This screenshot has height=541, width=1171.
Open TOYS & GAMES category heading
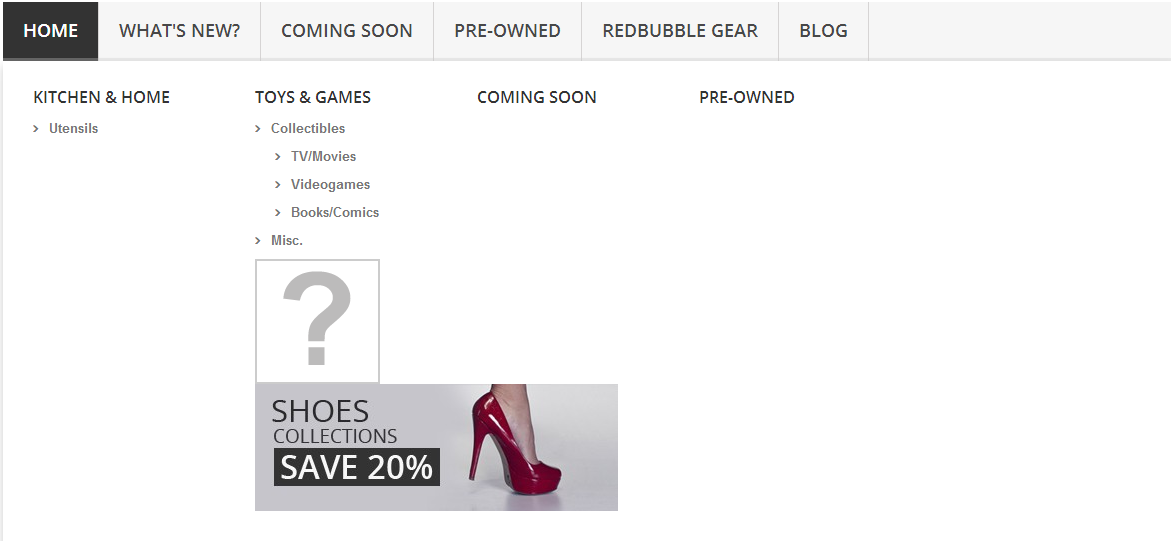pyautogui.click(x=312, y=97)
